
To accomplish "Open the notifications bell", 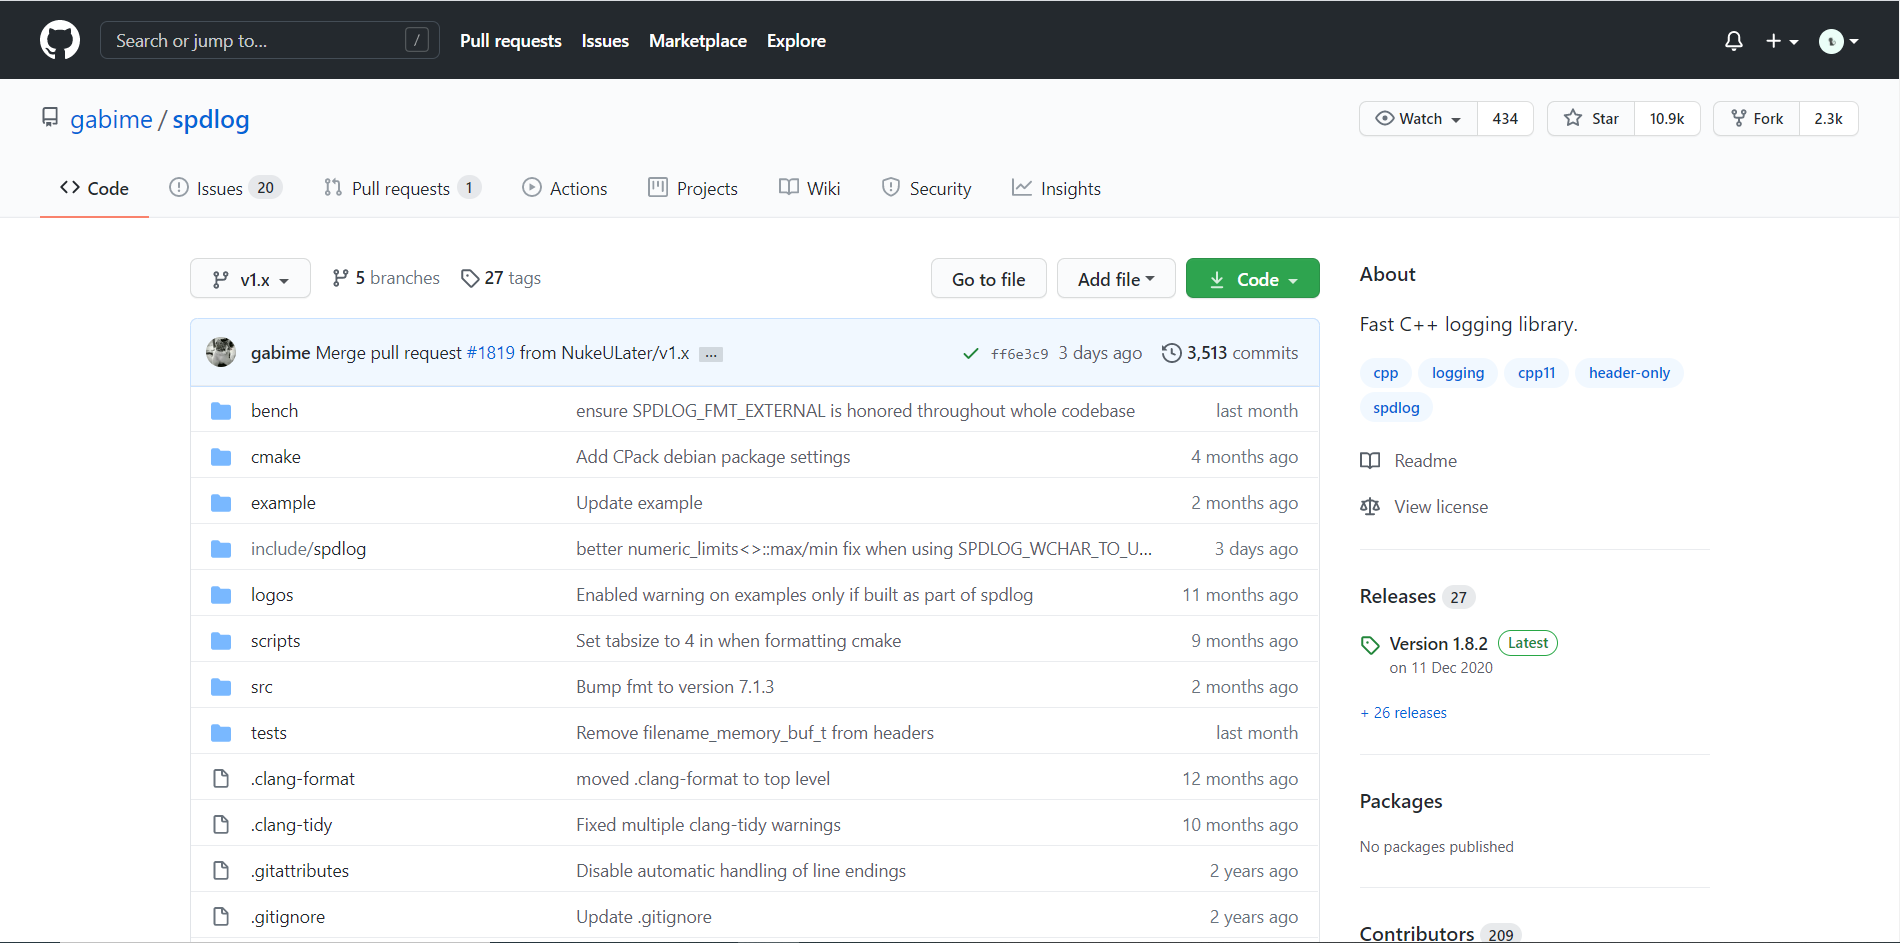I will pos(1734,41).
